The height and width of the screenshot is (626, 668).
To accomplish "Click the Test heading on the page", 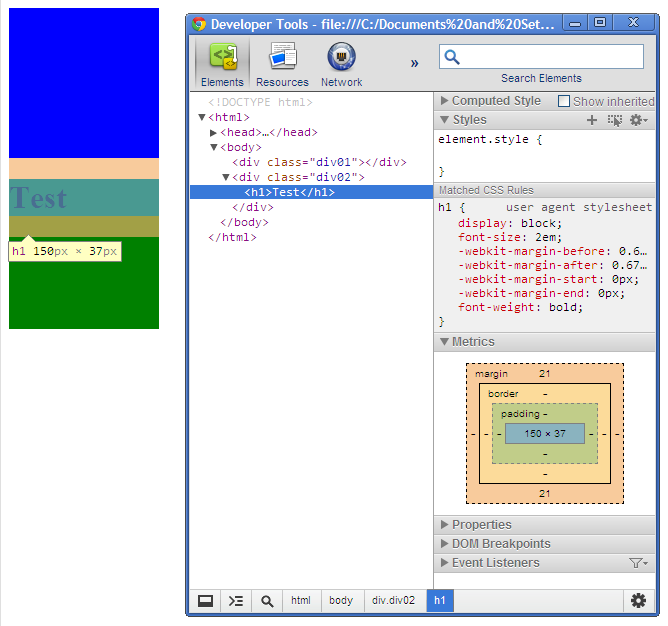I will click(x=39, y=198).
